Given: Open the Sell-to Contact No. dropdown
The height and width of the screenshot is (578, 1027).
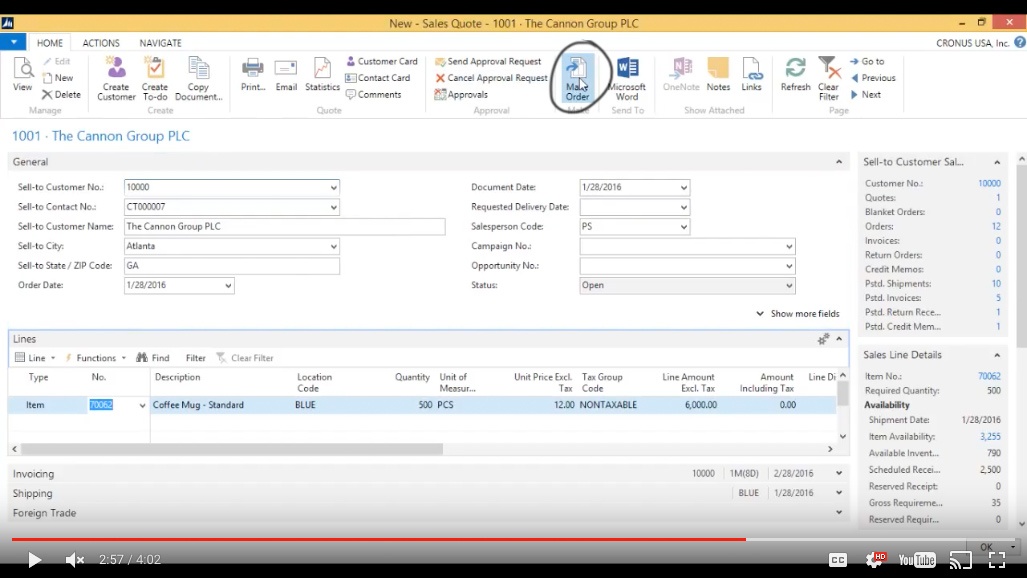Looking at the screenshot, I should [333, 207].
